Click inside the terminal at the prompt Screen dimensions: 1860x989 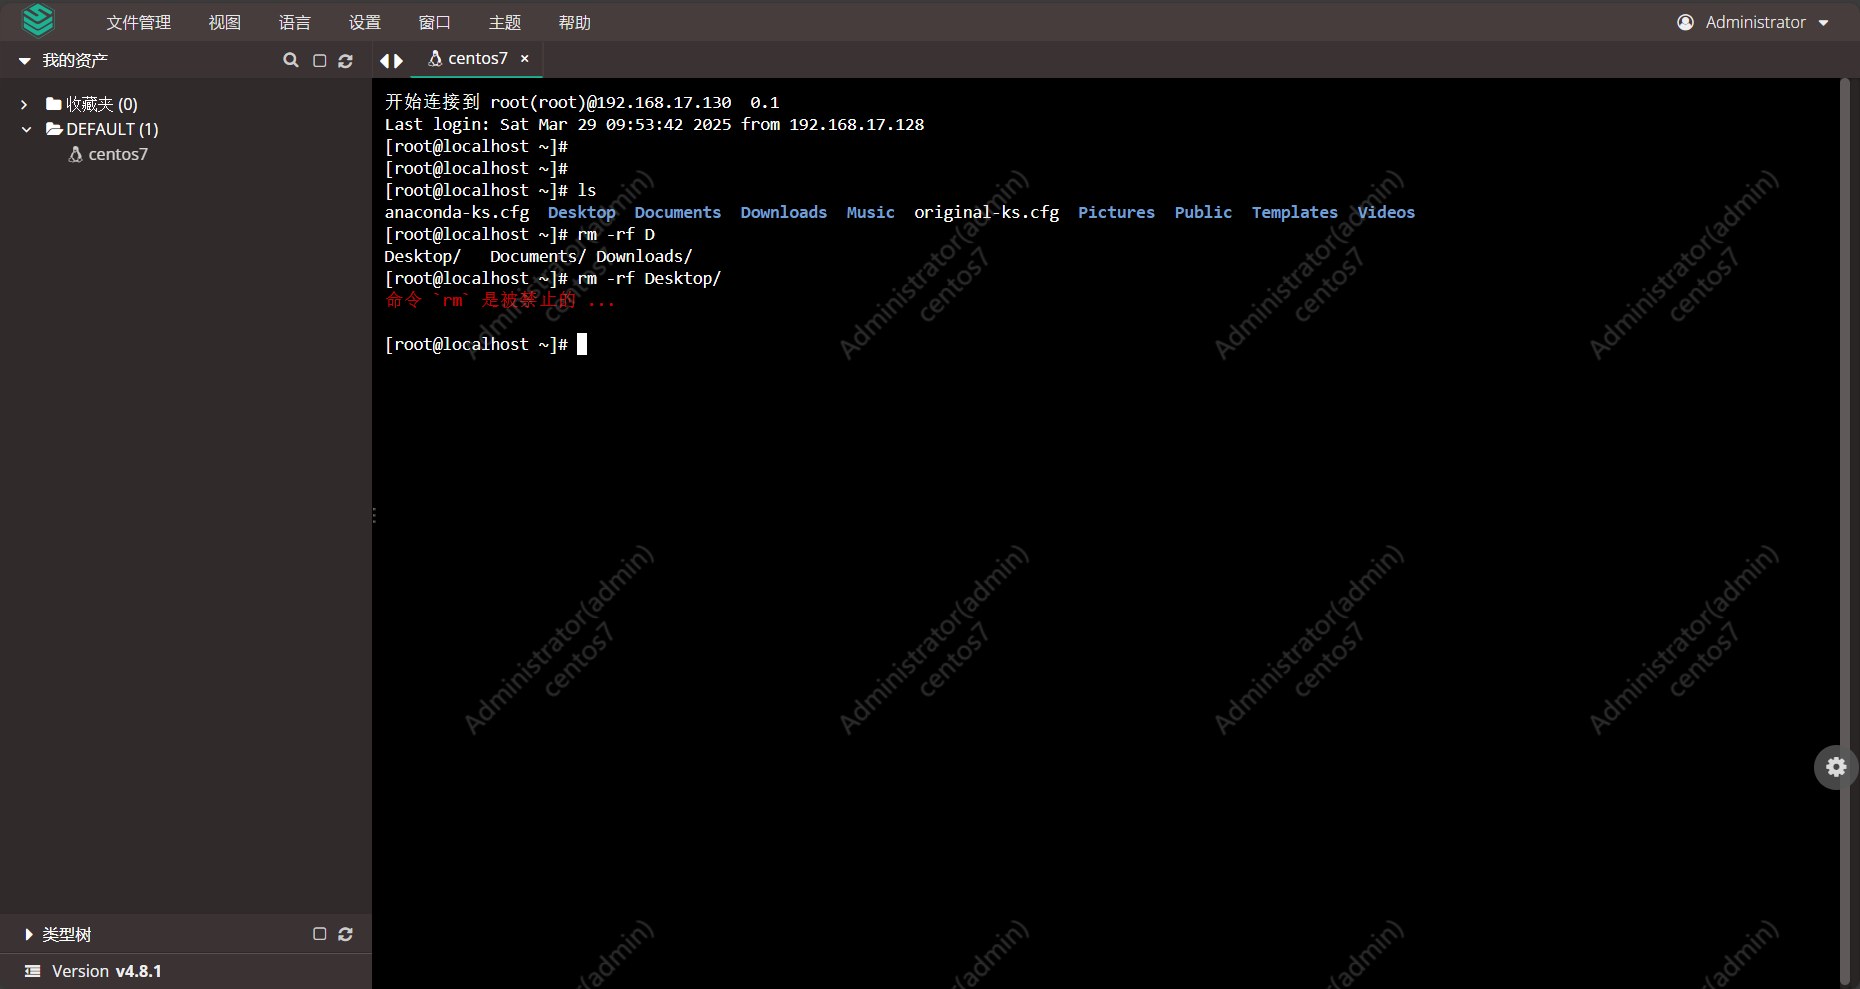coord(583,344)
